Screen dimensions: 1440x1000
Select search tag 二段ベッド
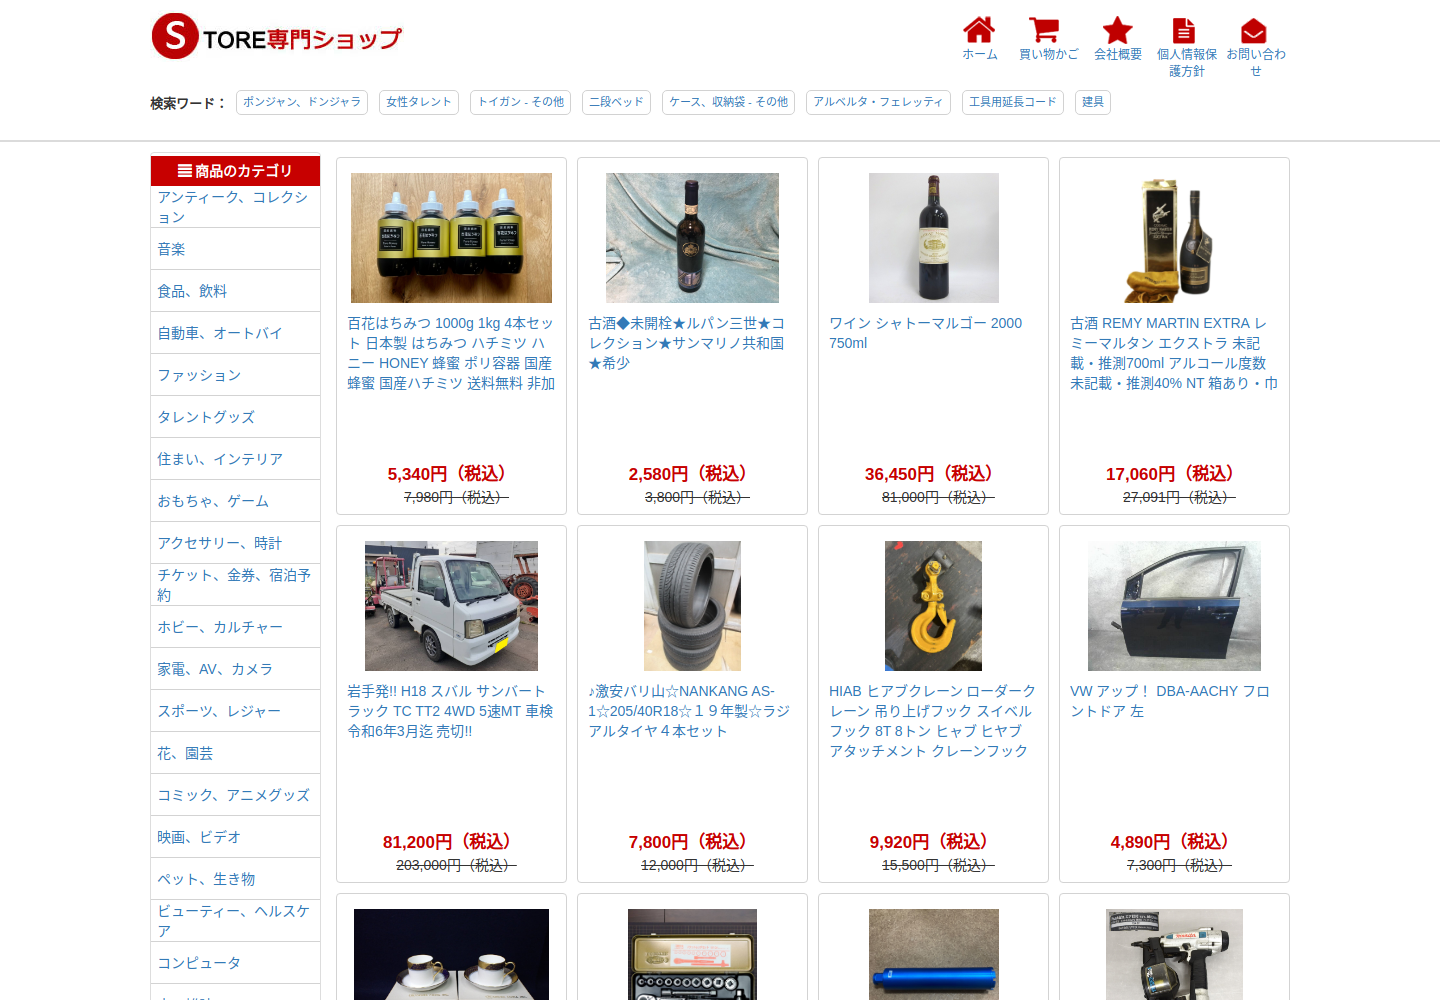(616, 102)
